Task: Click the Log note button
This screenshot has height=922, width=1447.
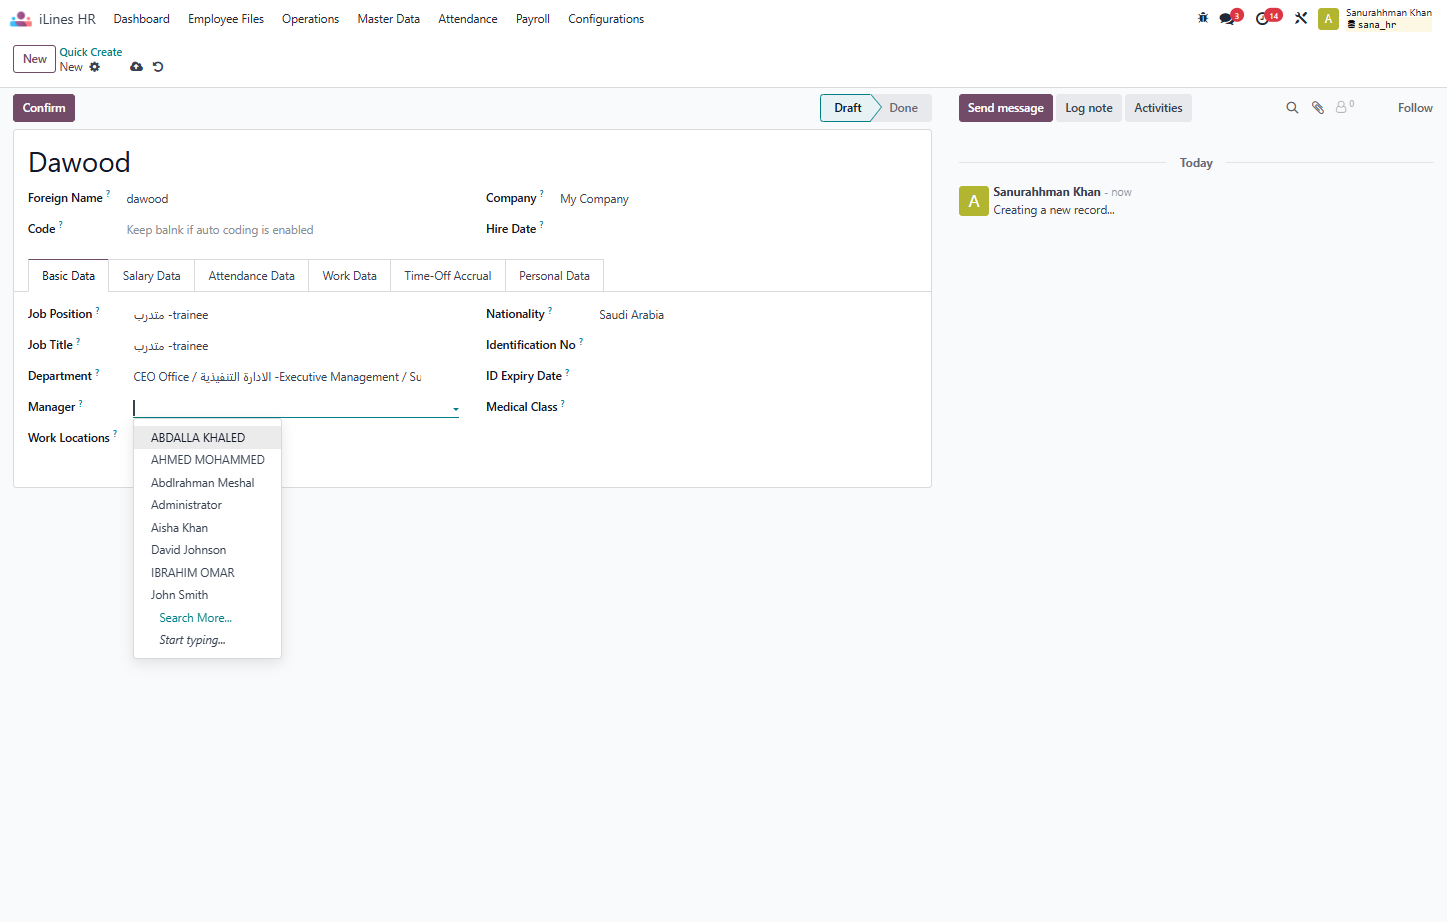Action: point(1089,108)
